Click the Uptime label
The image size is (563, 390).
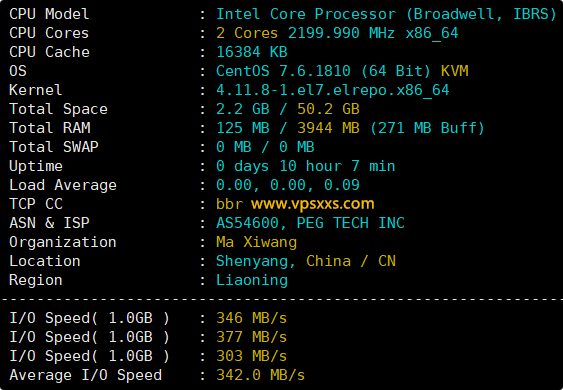[x=36, y=166]
